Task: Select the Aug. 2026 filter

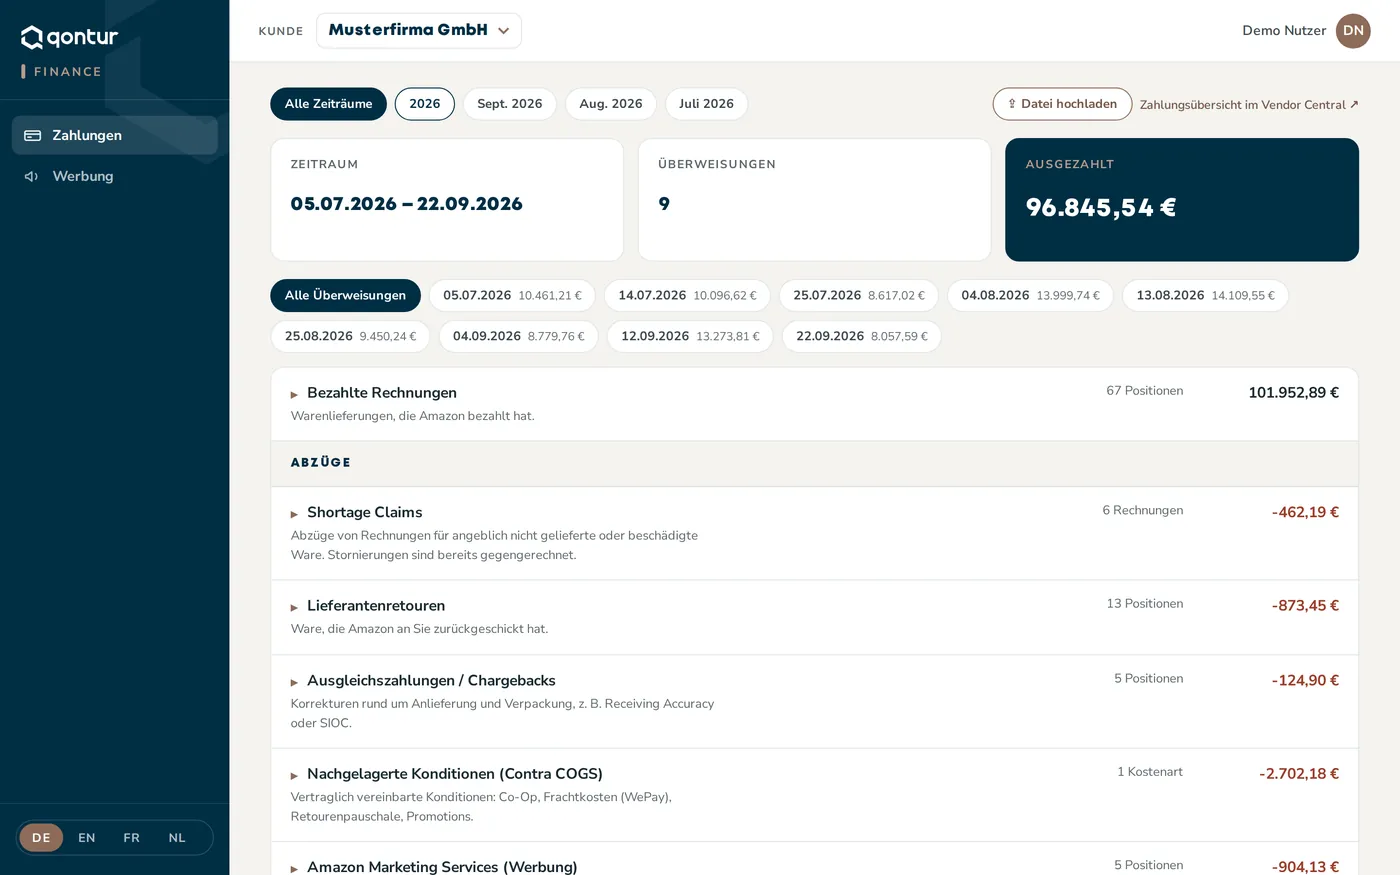Action: point(611,104)
